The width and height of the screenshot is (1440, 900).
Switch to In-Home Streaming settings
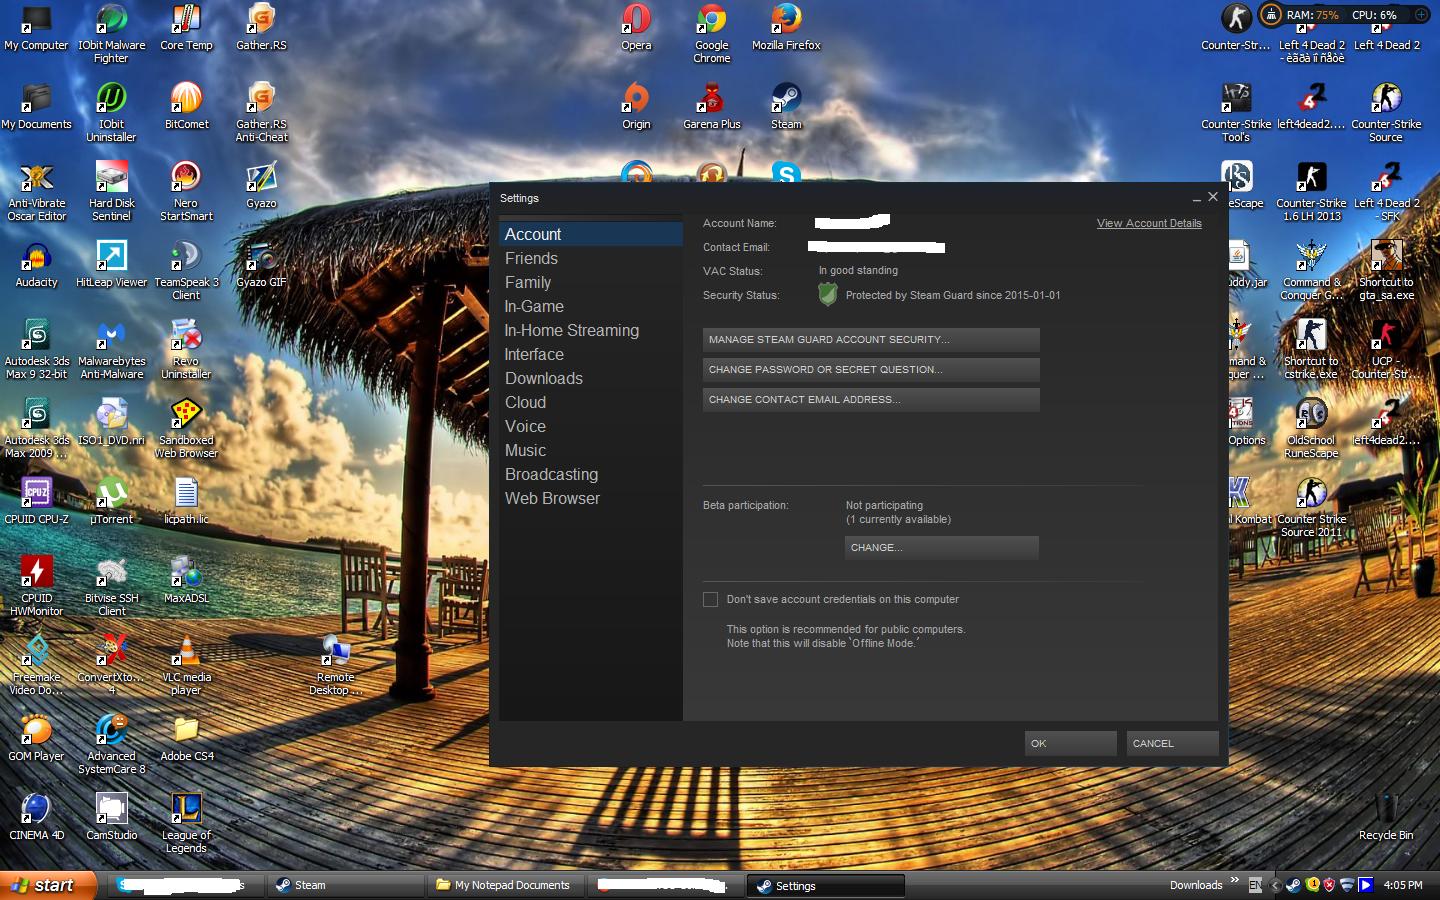click(591, 330)
